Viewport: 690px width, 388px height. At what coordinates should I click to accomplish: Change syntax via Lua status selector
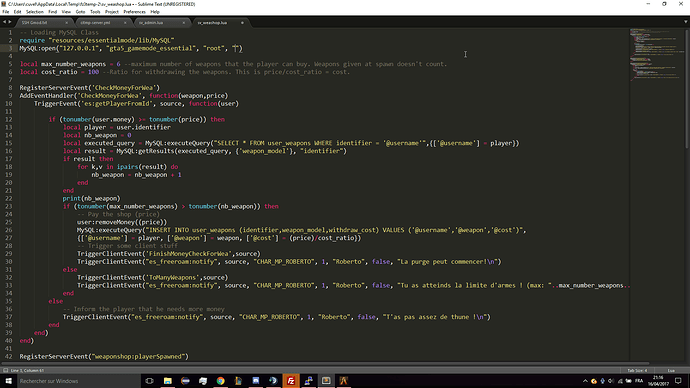click(x=671, y=370)
